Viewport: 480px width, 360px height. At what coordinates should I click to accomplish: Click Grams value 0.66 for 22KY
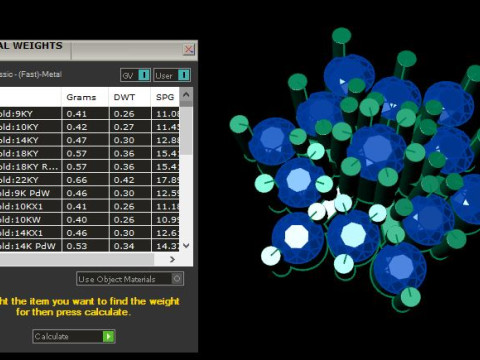point(77,180)
